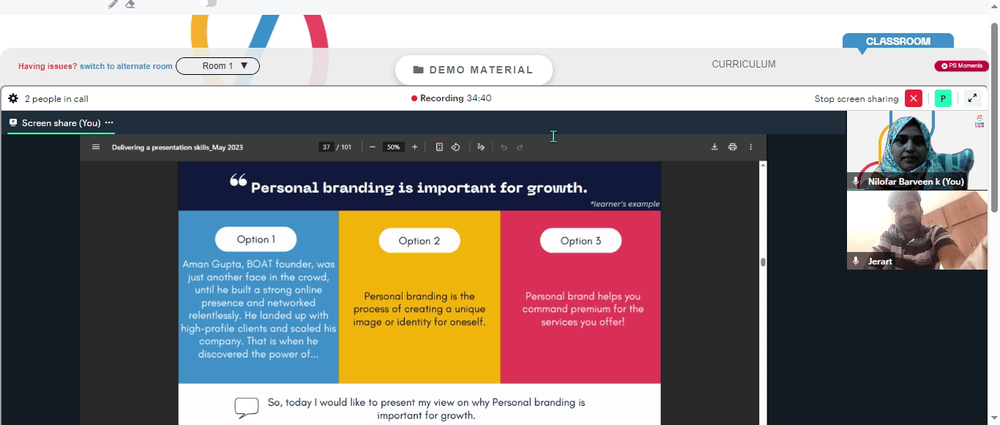
Task: Click the PS Moments badge
Action: pyautogui.click(x=961, y=66)
